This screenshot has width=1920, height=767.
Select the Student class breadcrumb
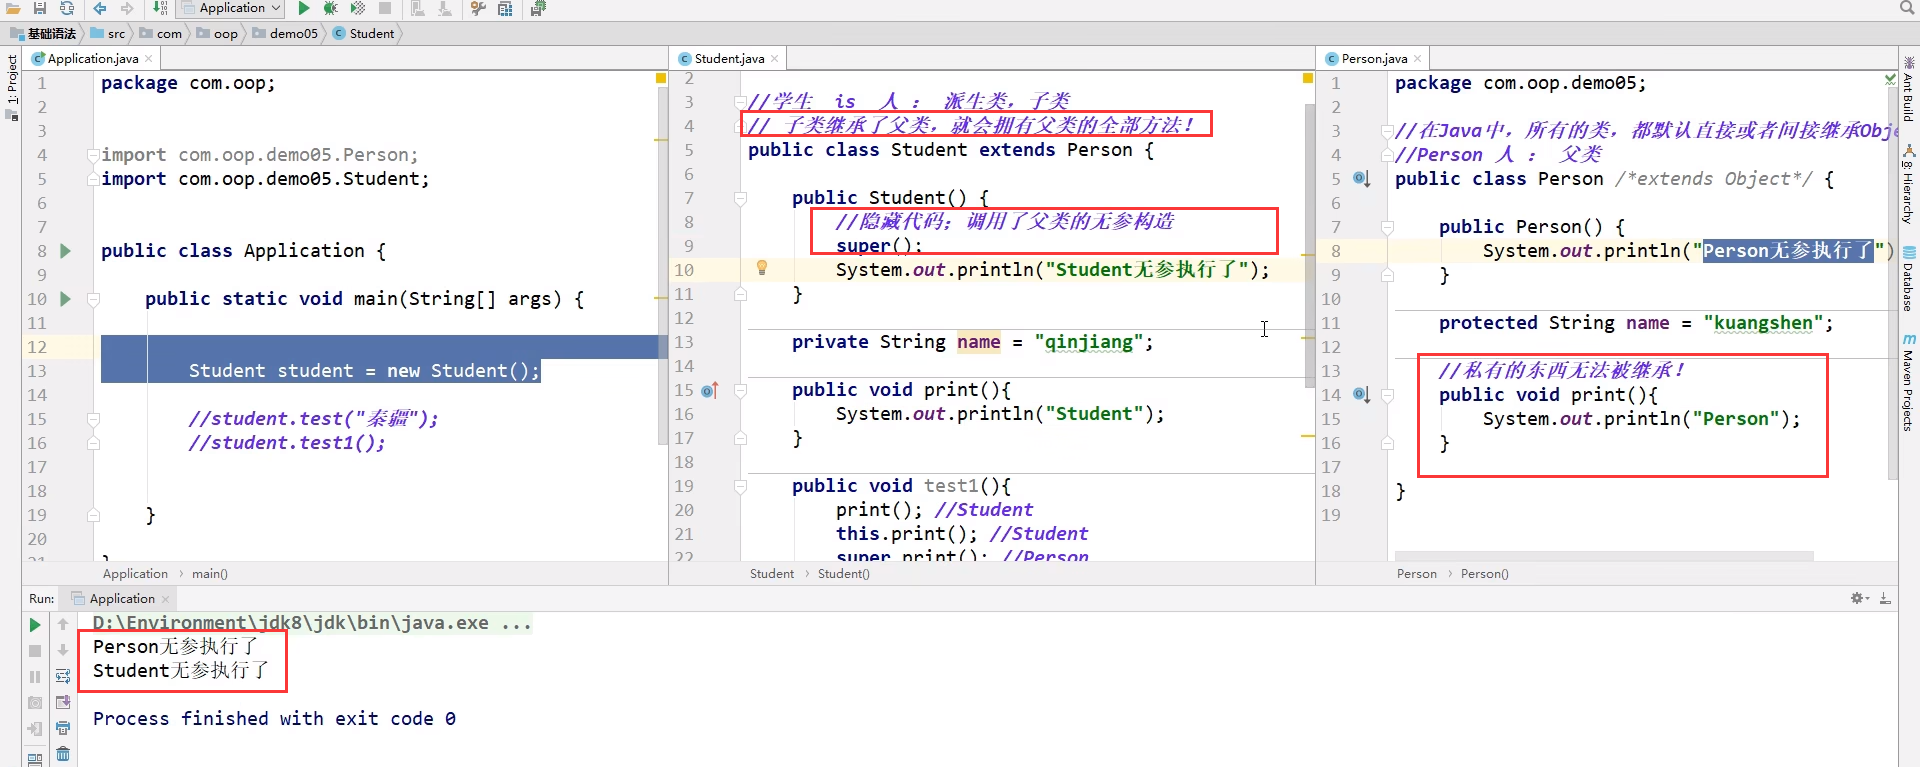pos(364,33)
